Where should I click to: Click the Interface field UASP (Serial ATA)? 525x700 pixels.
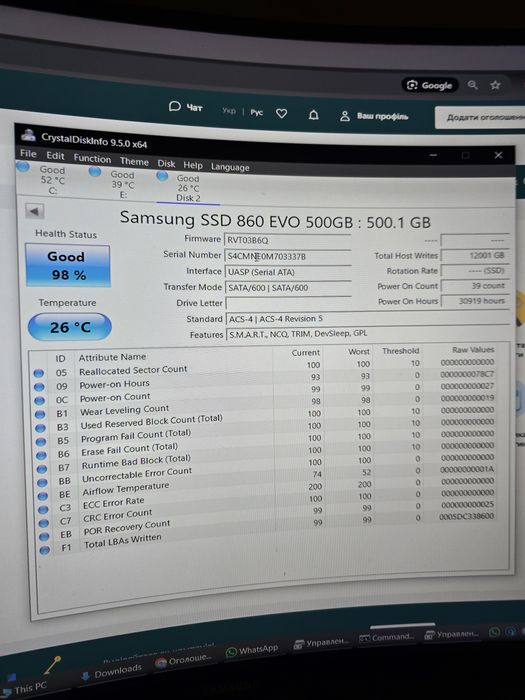(288, 272)
